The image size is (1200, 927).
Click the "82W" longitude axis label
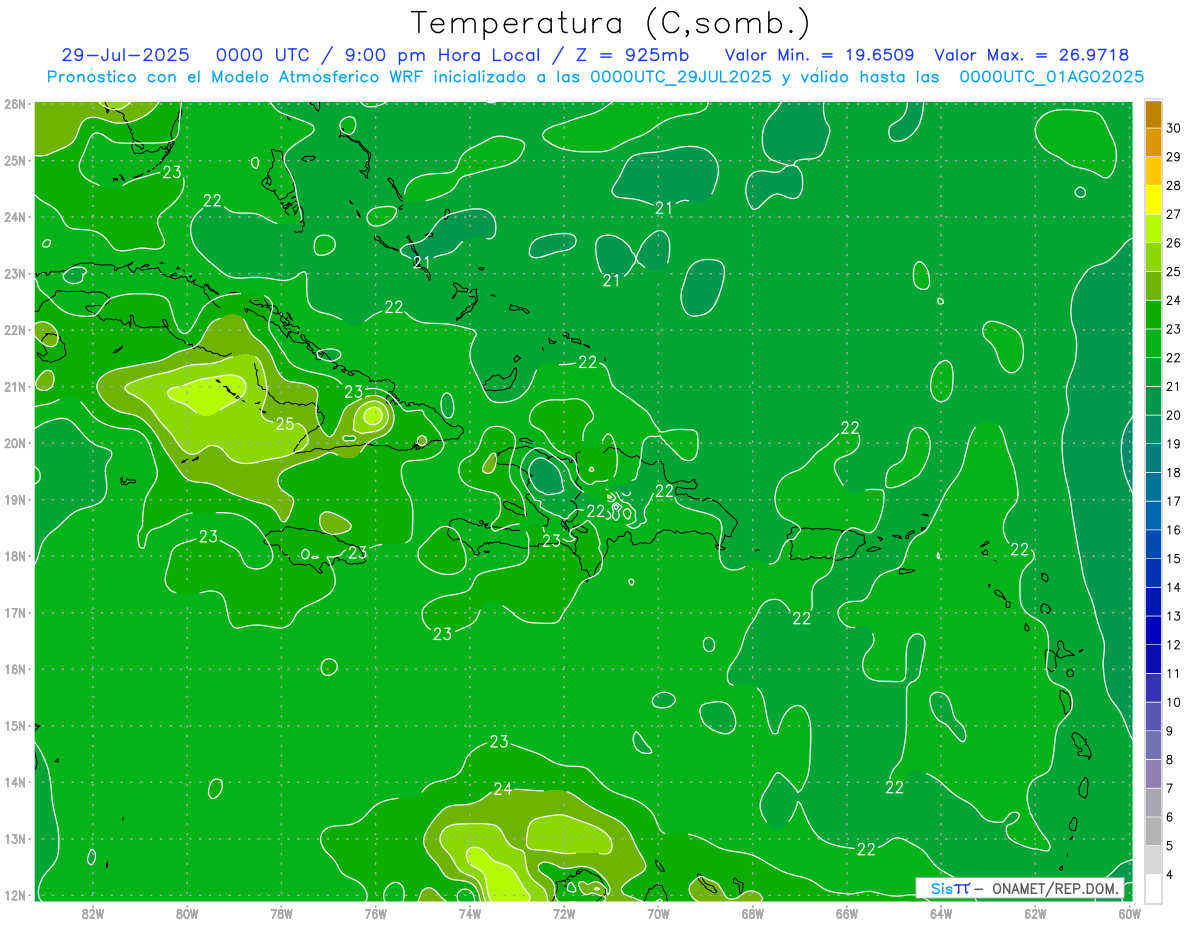[x=93, y=914]
